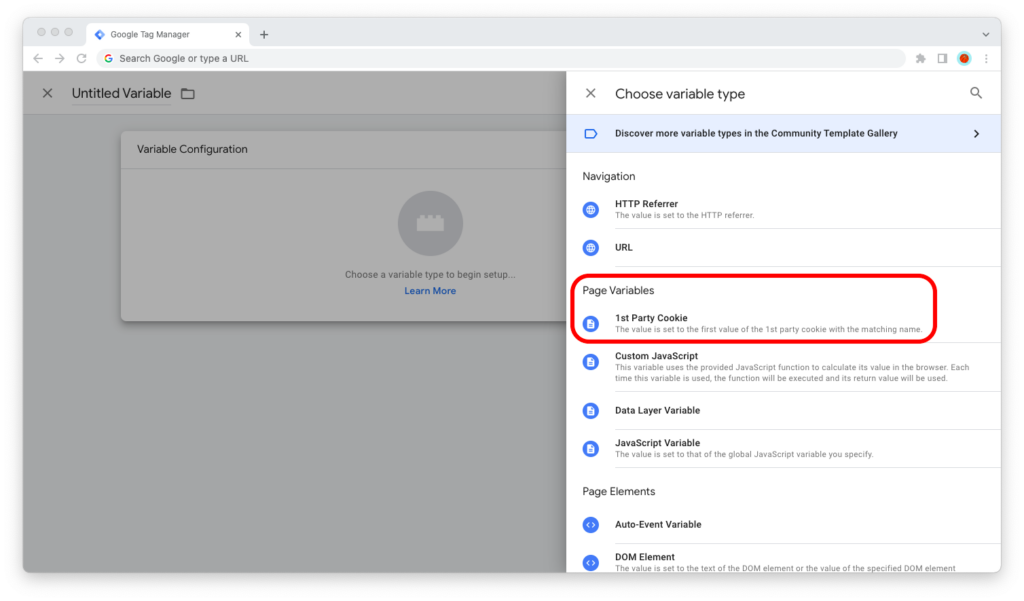Toggle browser side panel icon
This screenshot has height=601, width=1024.
click(942, 58)
